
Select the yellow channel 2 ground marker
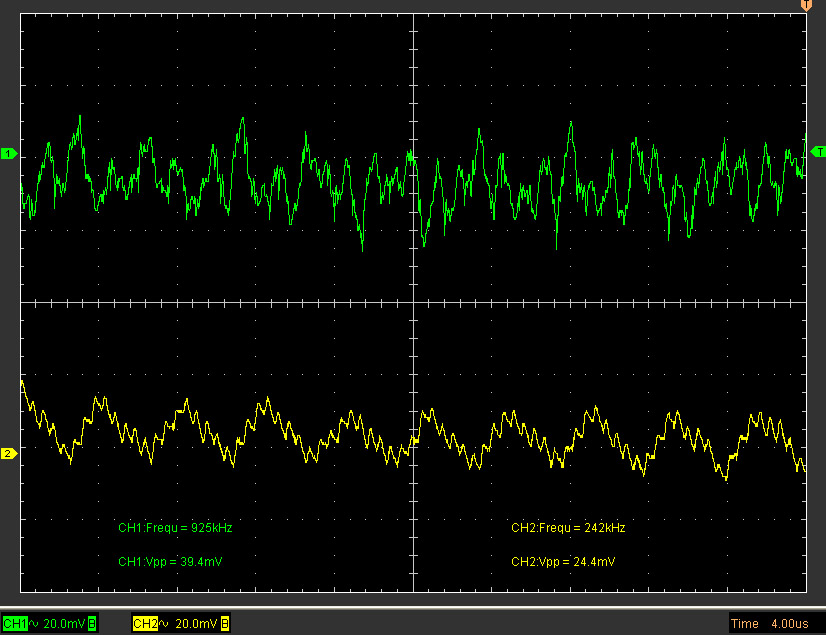9,453
